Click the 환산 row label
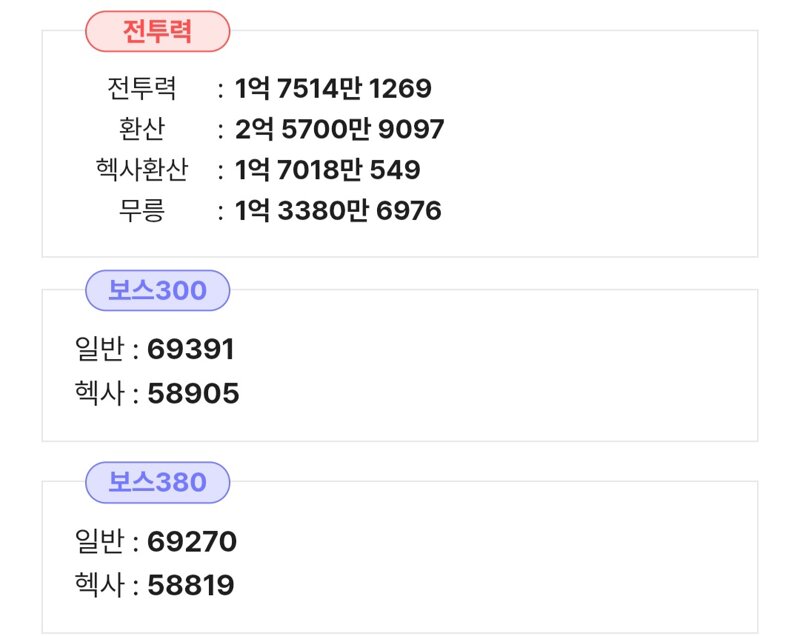Screen dimensions: 800x636 coord(142,129)
